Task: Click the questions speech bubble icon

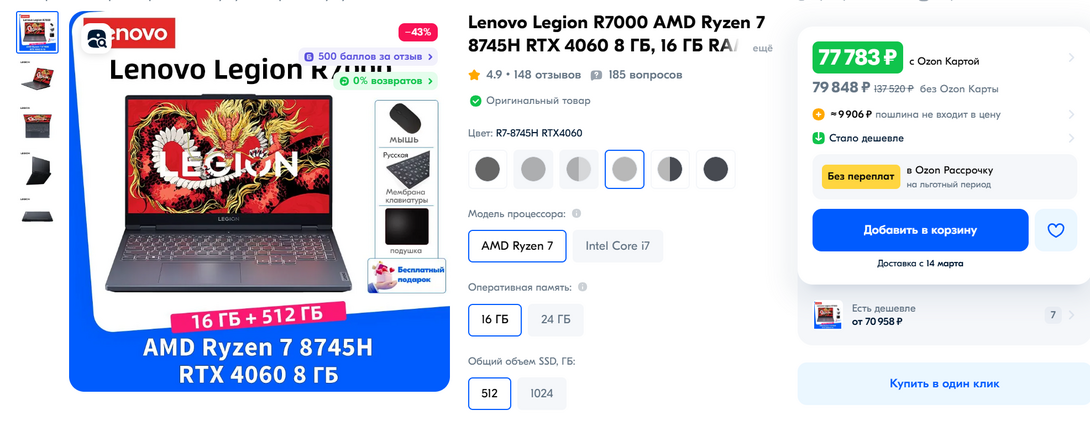Action: pos(596,75)
